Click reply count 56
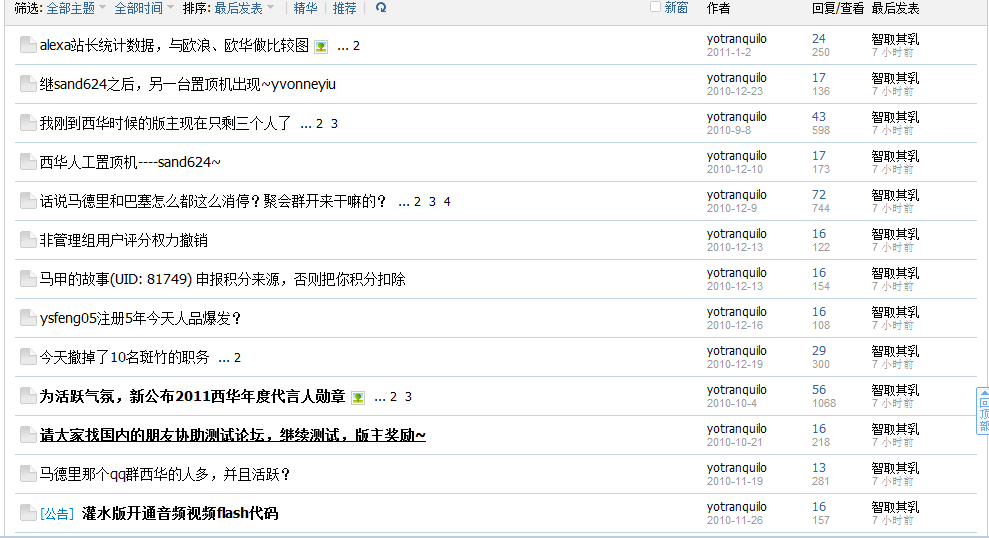Image resolution: width=989 pixels, height=538 pixels. click(819, 390)
